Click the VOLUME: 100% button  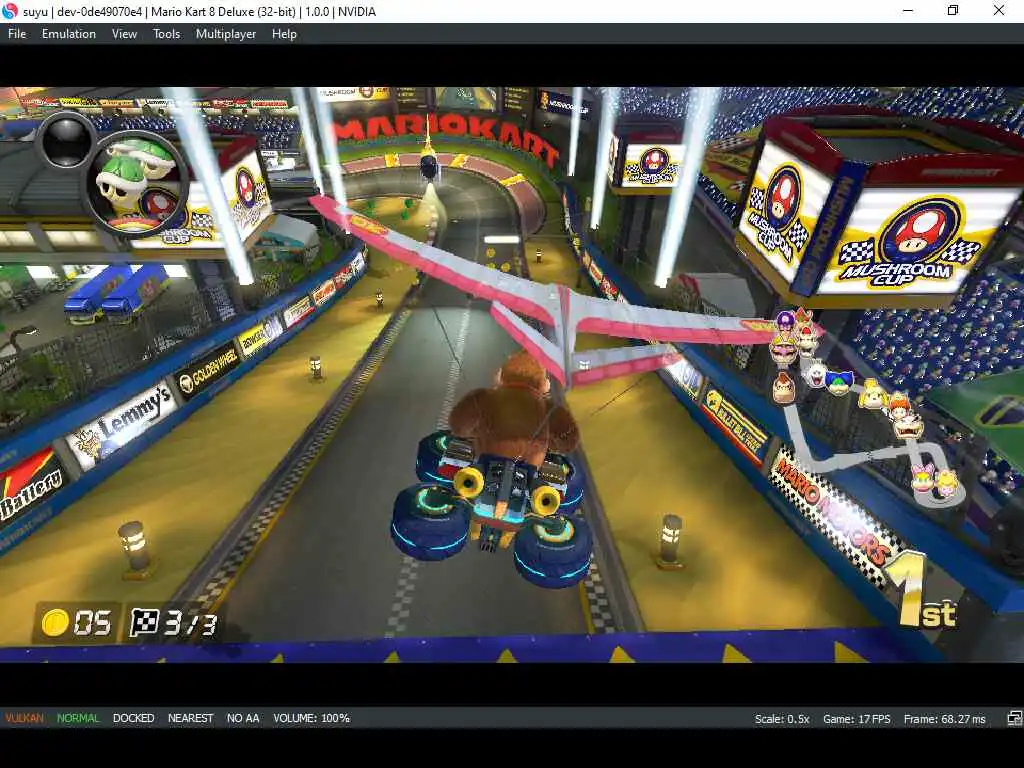point(312,718)
